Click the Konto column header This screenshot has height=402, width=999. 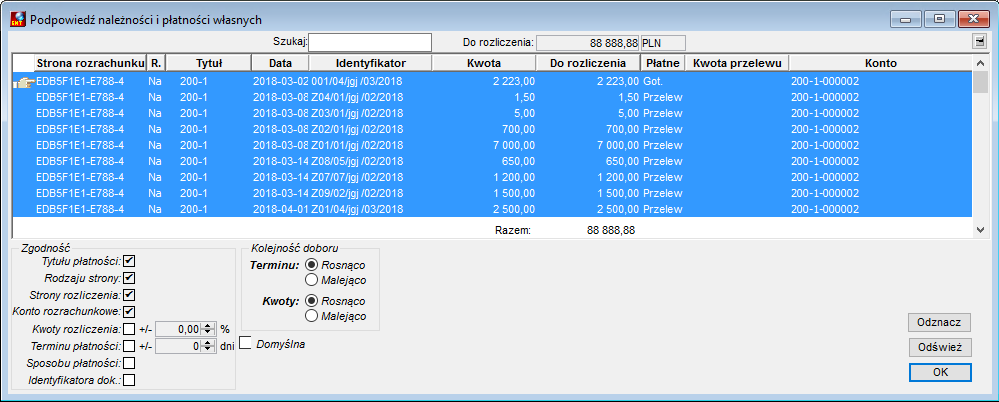[x=881, y=63]
